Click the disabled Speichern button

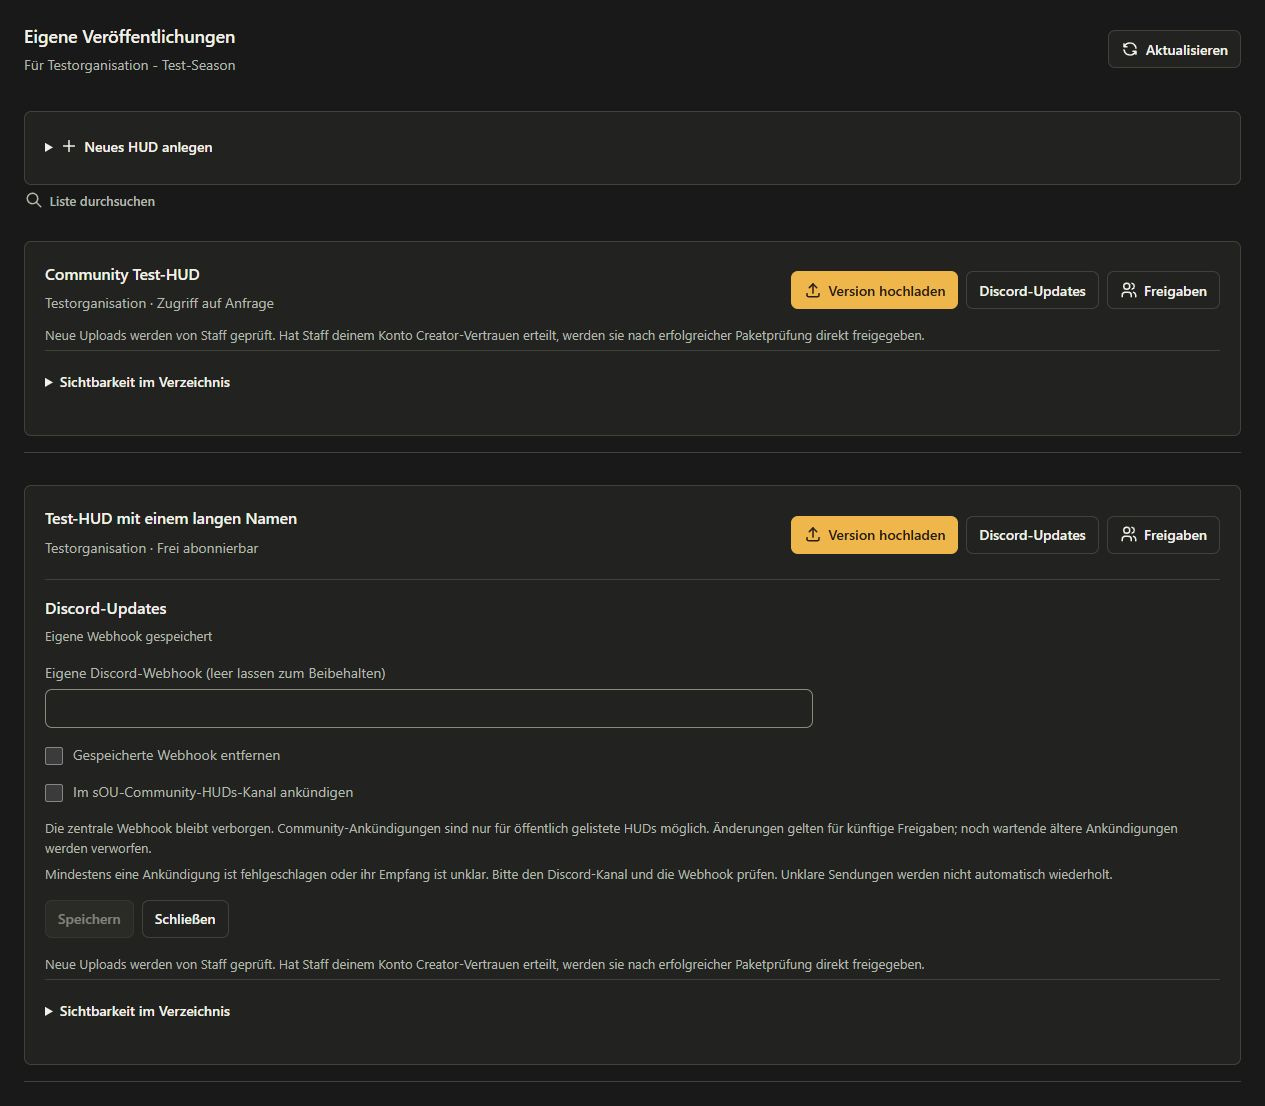coord(89,919)
